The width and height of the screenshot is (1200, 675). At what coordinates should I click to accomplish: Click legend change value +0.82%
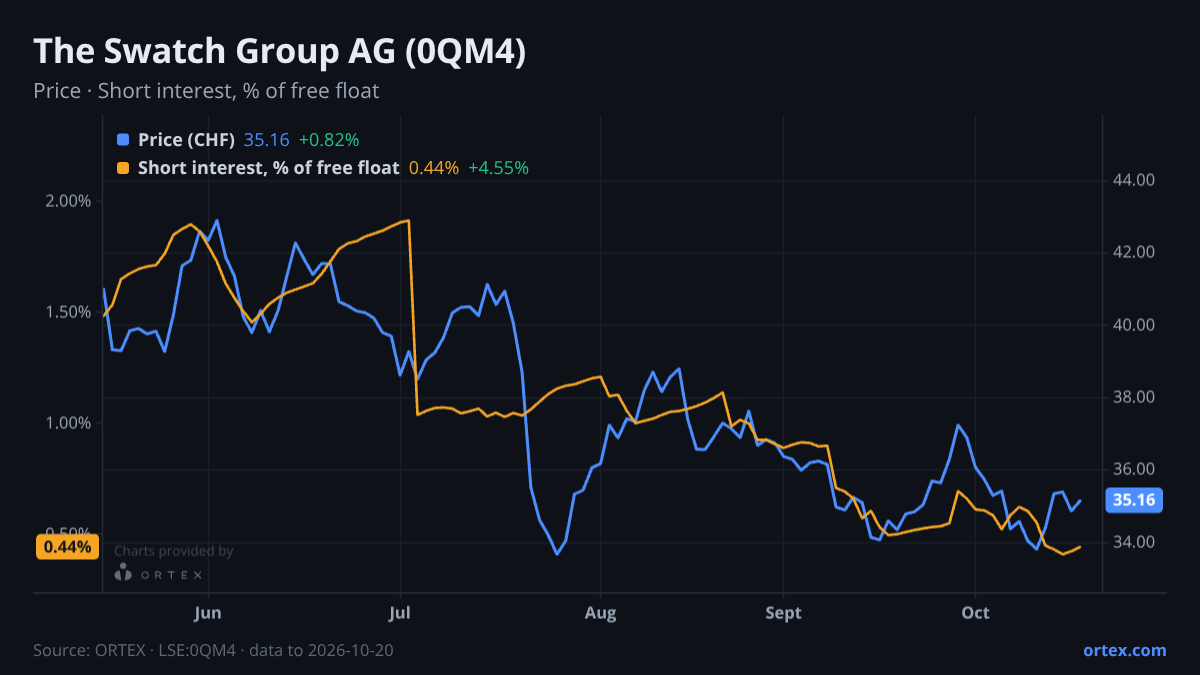point(329,139)
